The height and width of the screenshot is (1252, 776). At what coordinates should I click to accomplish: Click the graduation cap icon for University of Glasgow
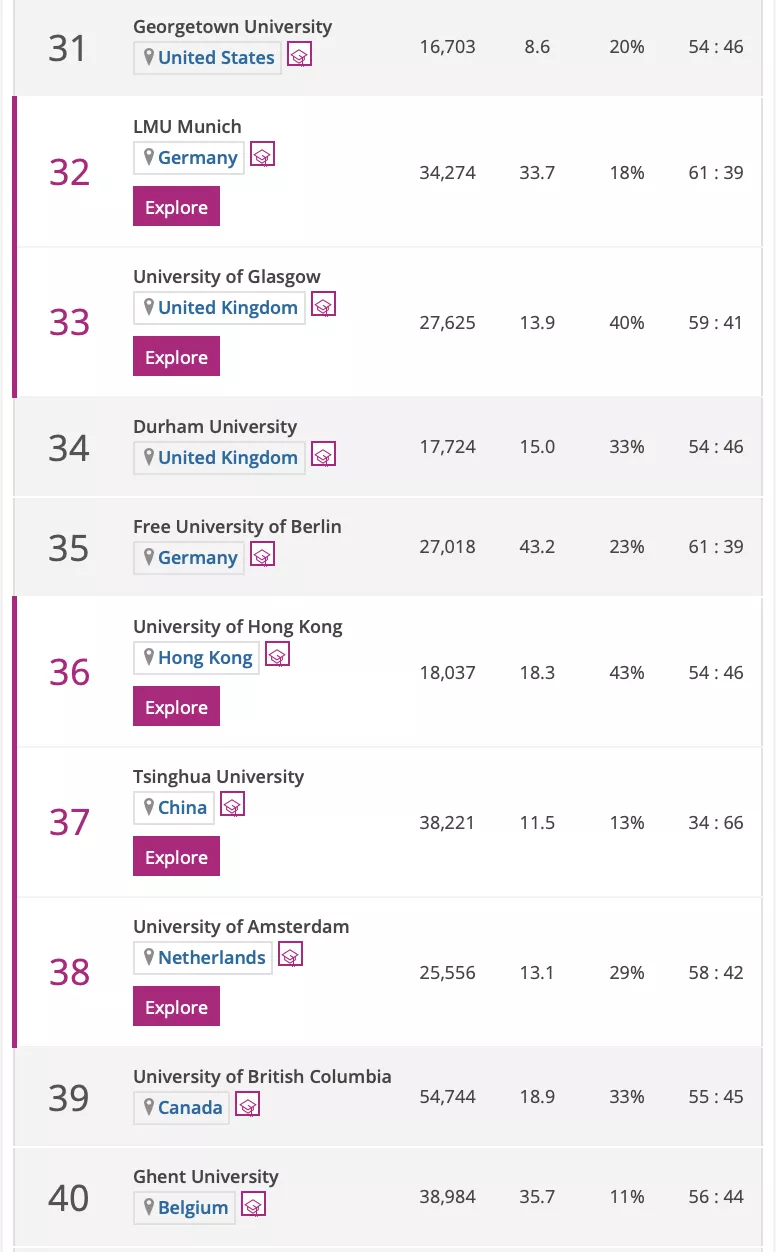coord(323,304)
